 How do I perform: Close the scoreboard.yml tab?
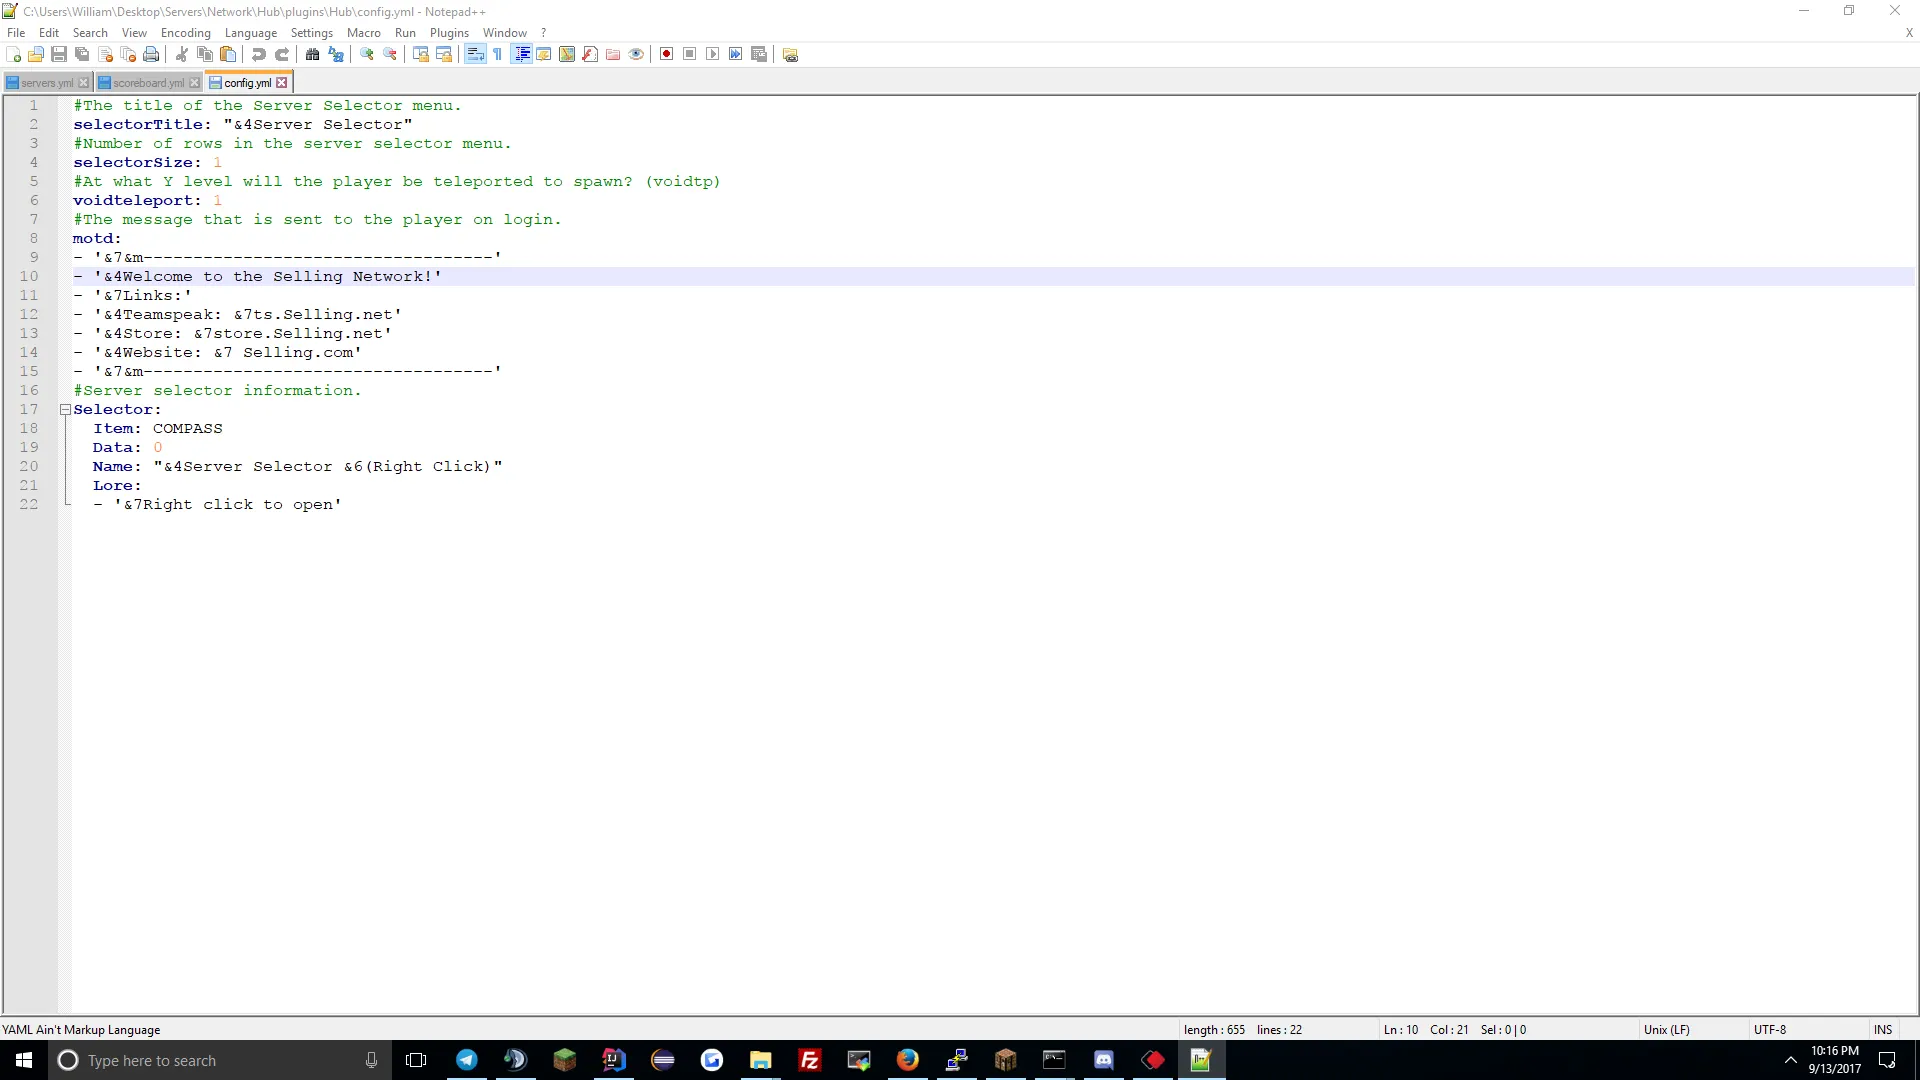(x=195, y=83)
